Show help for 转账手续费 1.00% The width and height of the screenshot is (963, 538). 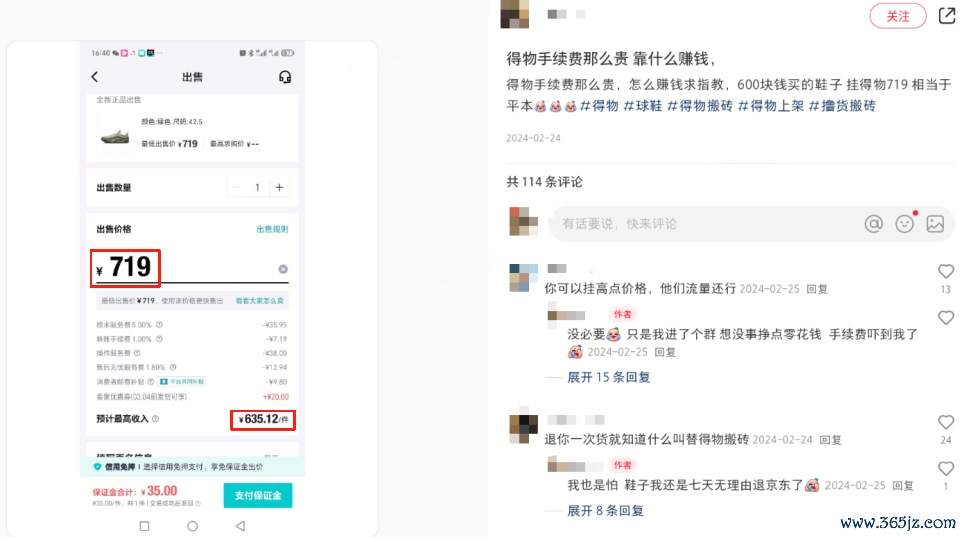click(159, 338)
